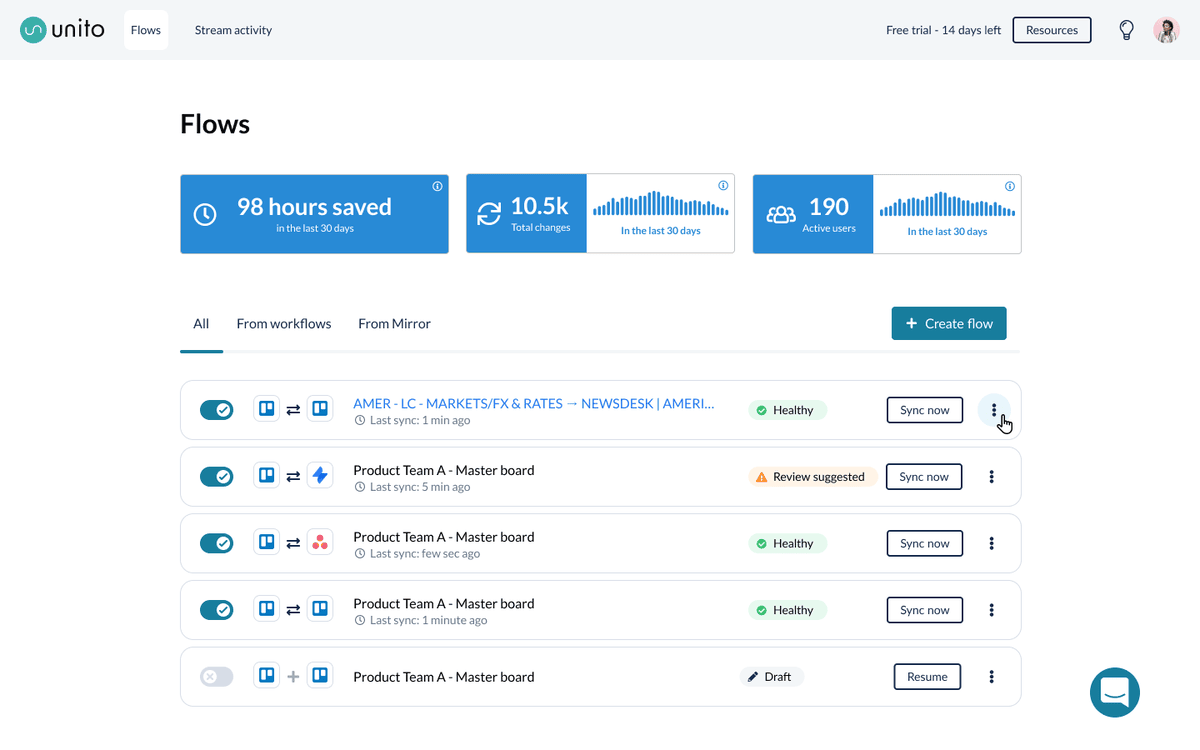Go to Stream activity page
This screenshot has width=1200, height=750.
(233, 30)
